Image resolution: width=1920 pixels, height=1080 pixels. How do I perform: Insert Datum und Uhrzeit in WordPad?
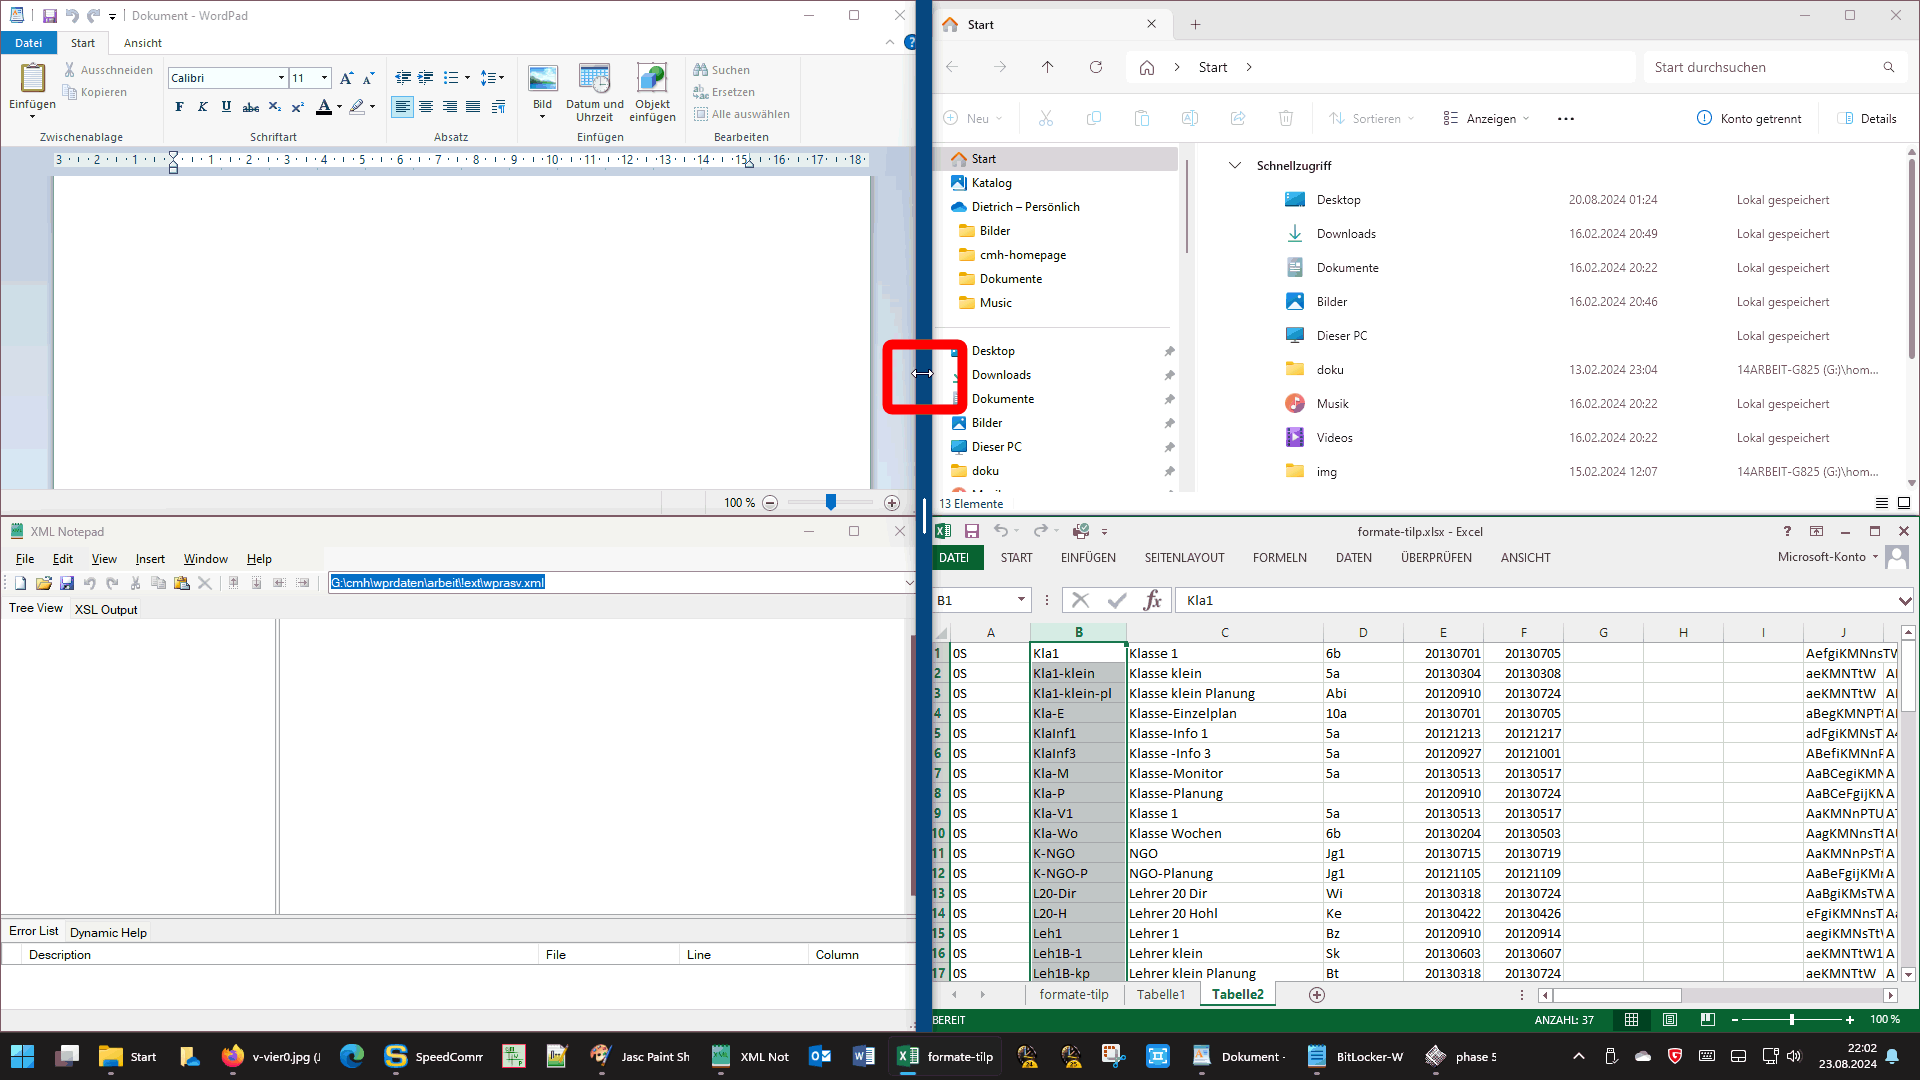point(594,80)
